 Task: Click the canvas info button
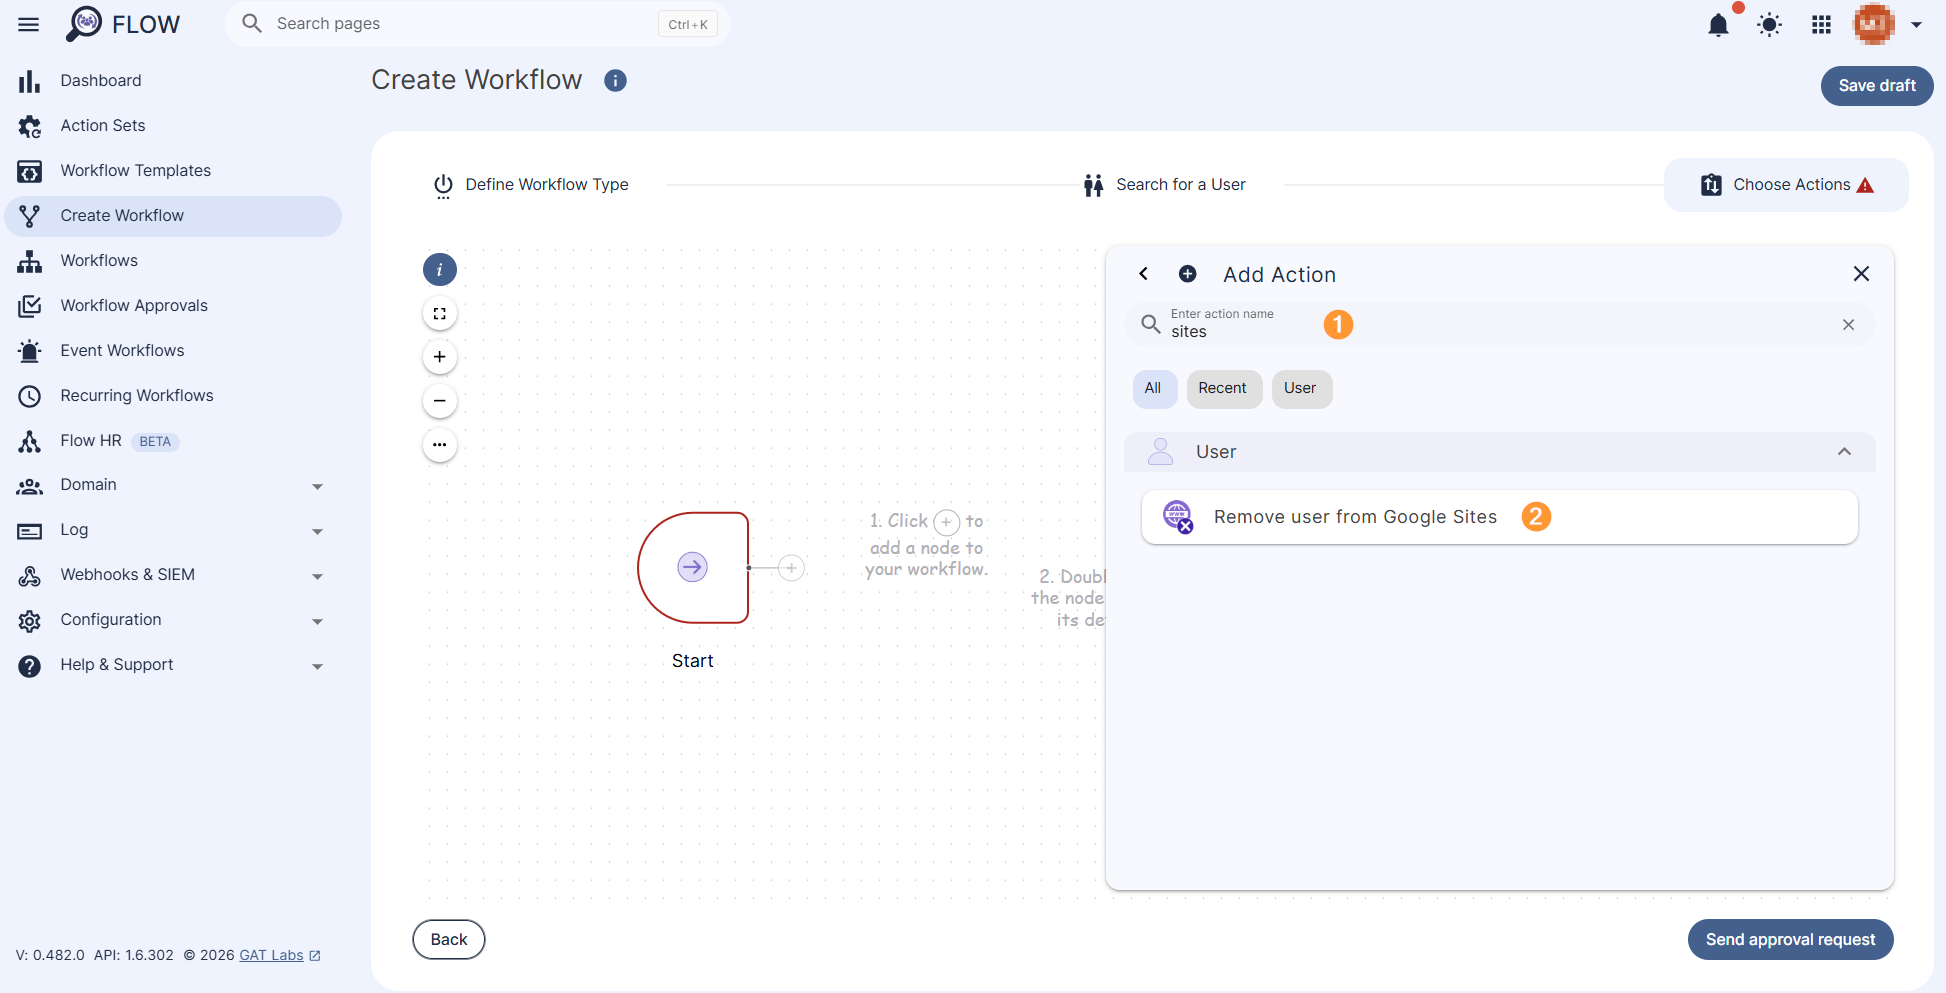[440, 269]
